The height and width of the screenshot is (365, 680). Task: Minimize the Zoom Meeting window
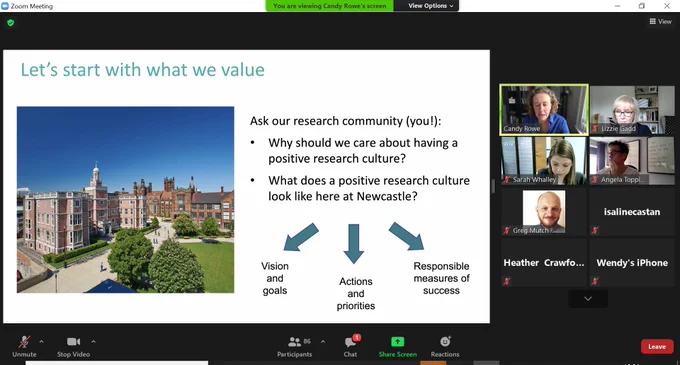617,6
